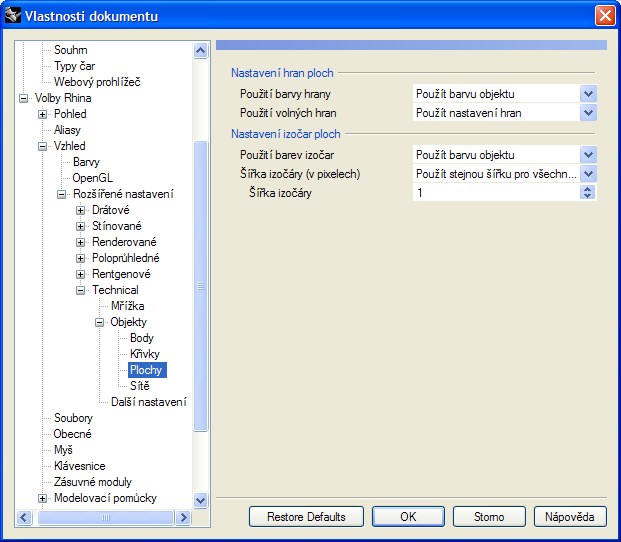This screenshot has height=542, width=621.
Task: Open the OpenGL settings page
Action: point(92,178)
